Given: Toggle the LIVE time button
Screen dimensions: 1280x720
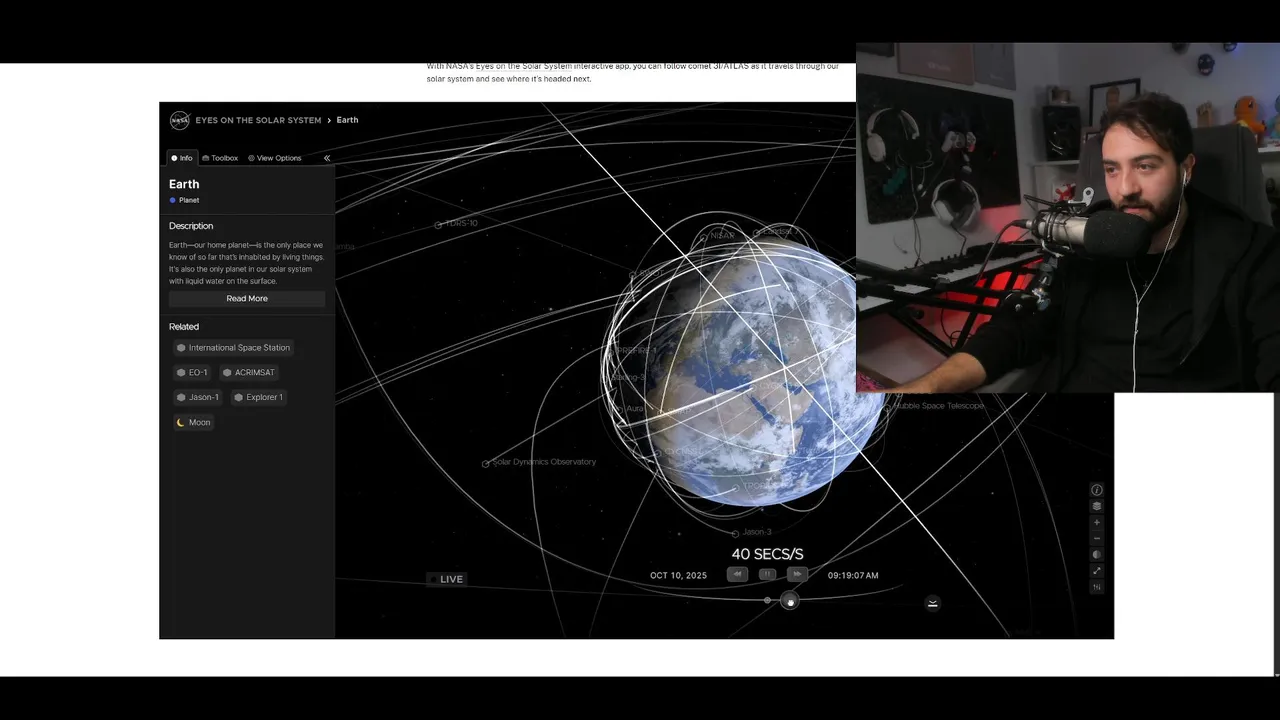Looking at the screenshot, I should click(x=446, y=579).
